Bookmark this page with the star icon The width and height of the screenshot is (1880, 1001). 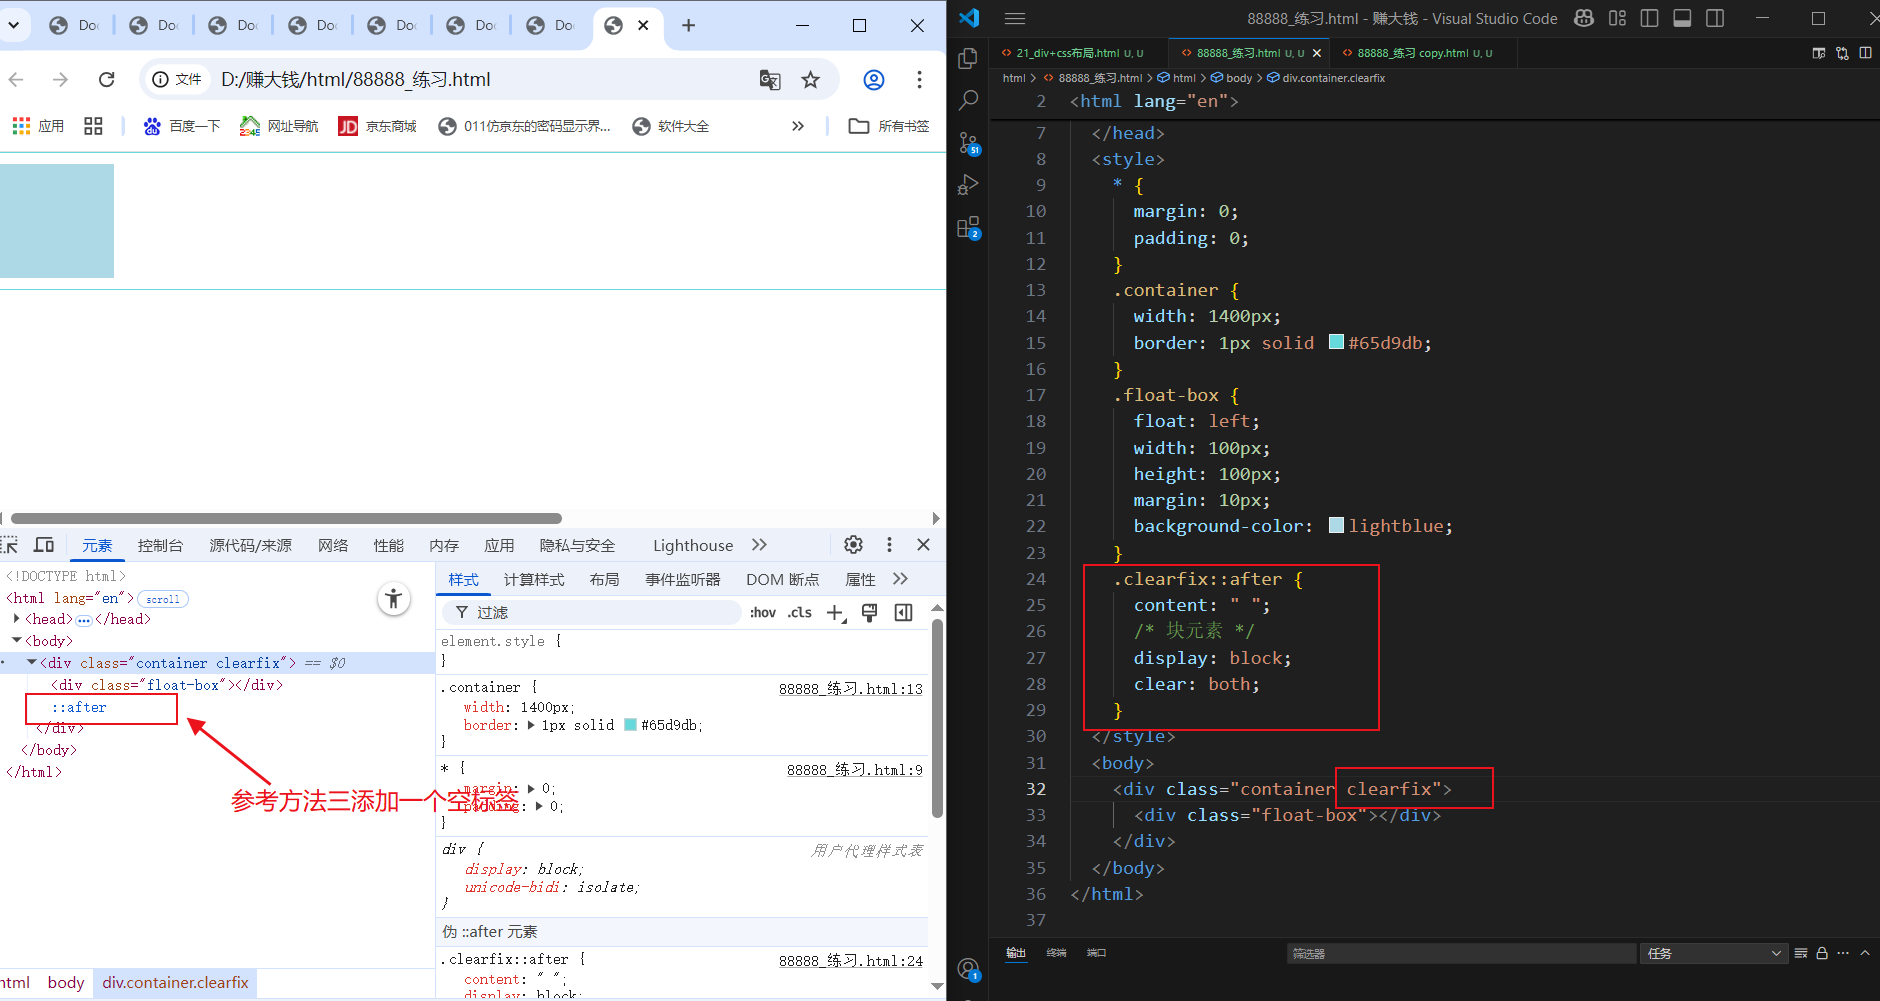coord(810,80)
